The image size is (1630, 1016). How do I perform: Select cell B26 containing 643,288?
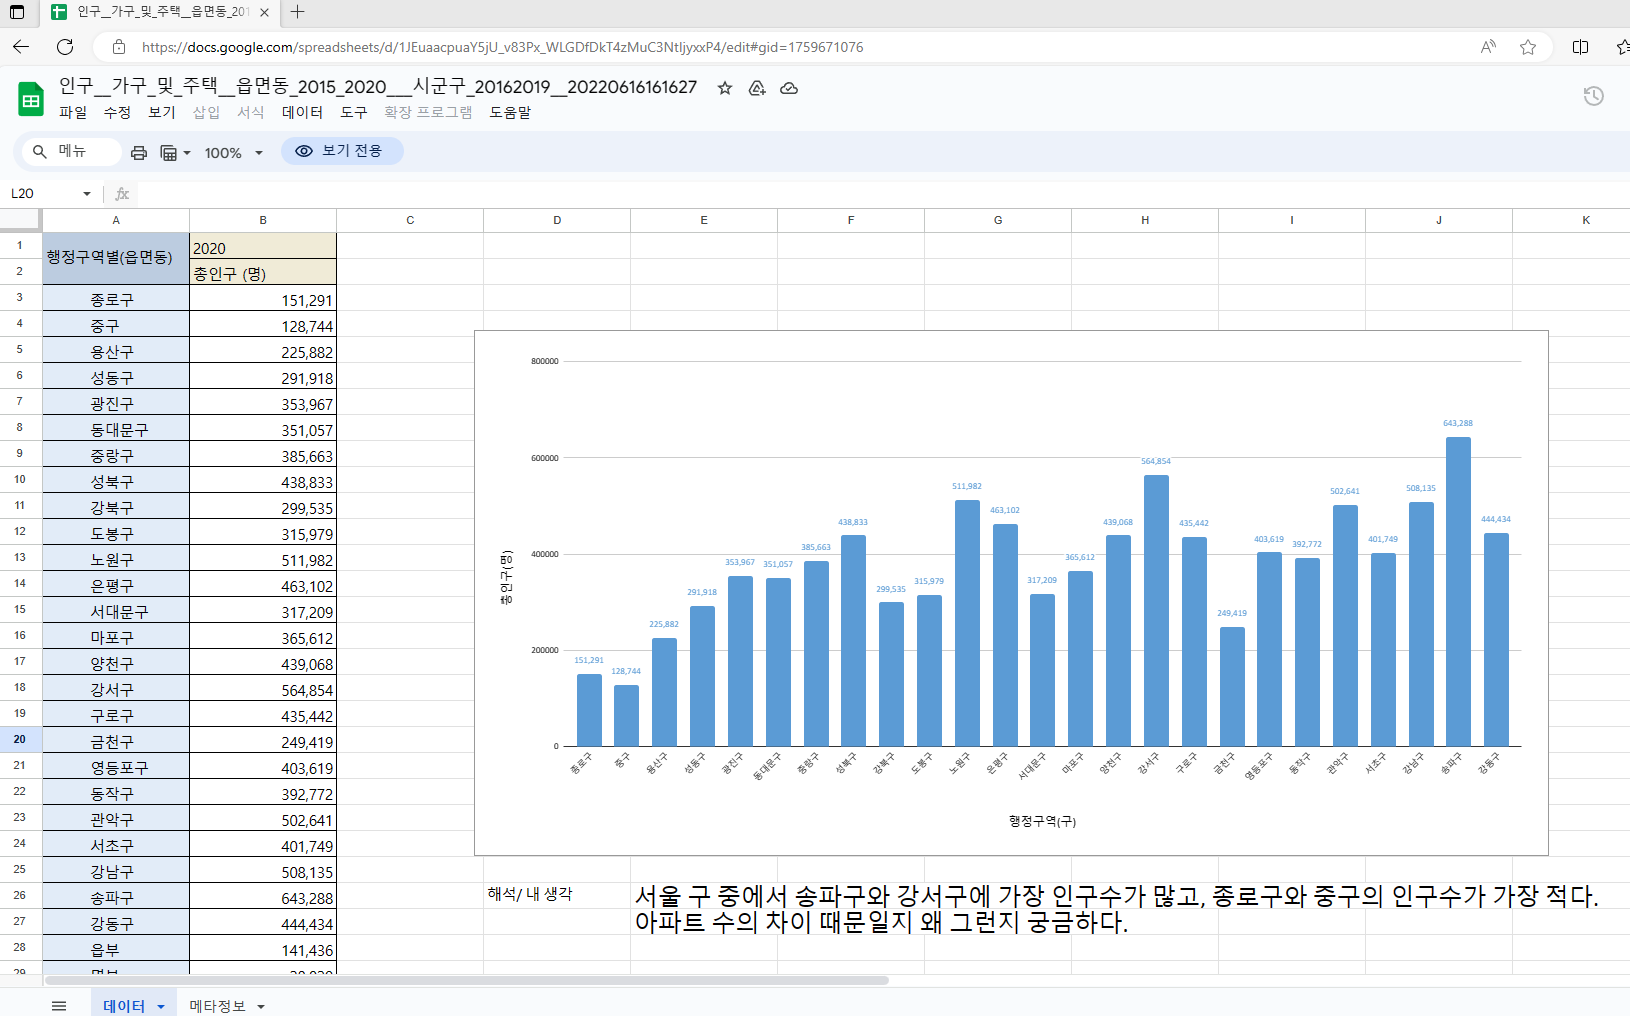(263, 896)
